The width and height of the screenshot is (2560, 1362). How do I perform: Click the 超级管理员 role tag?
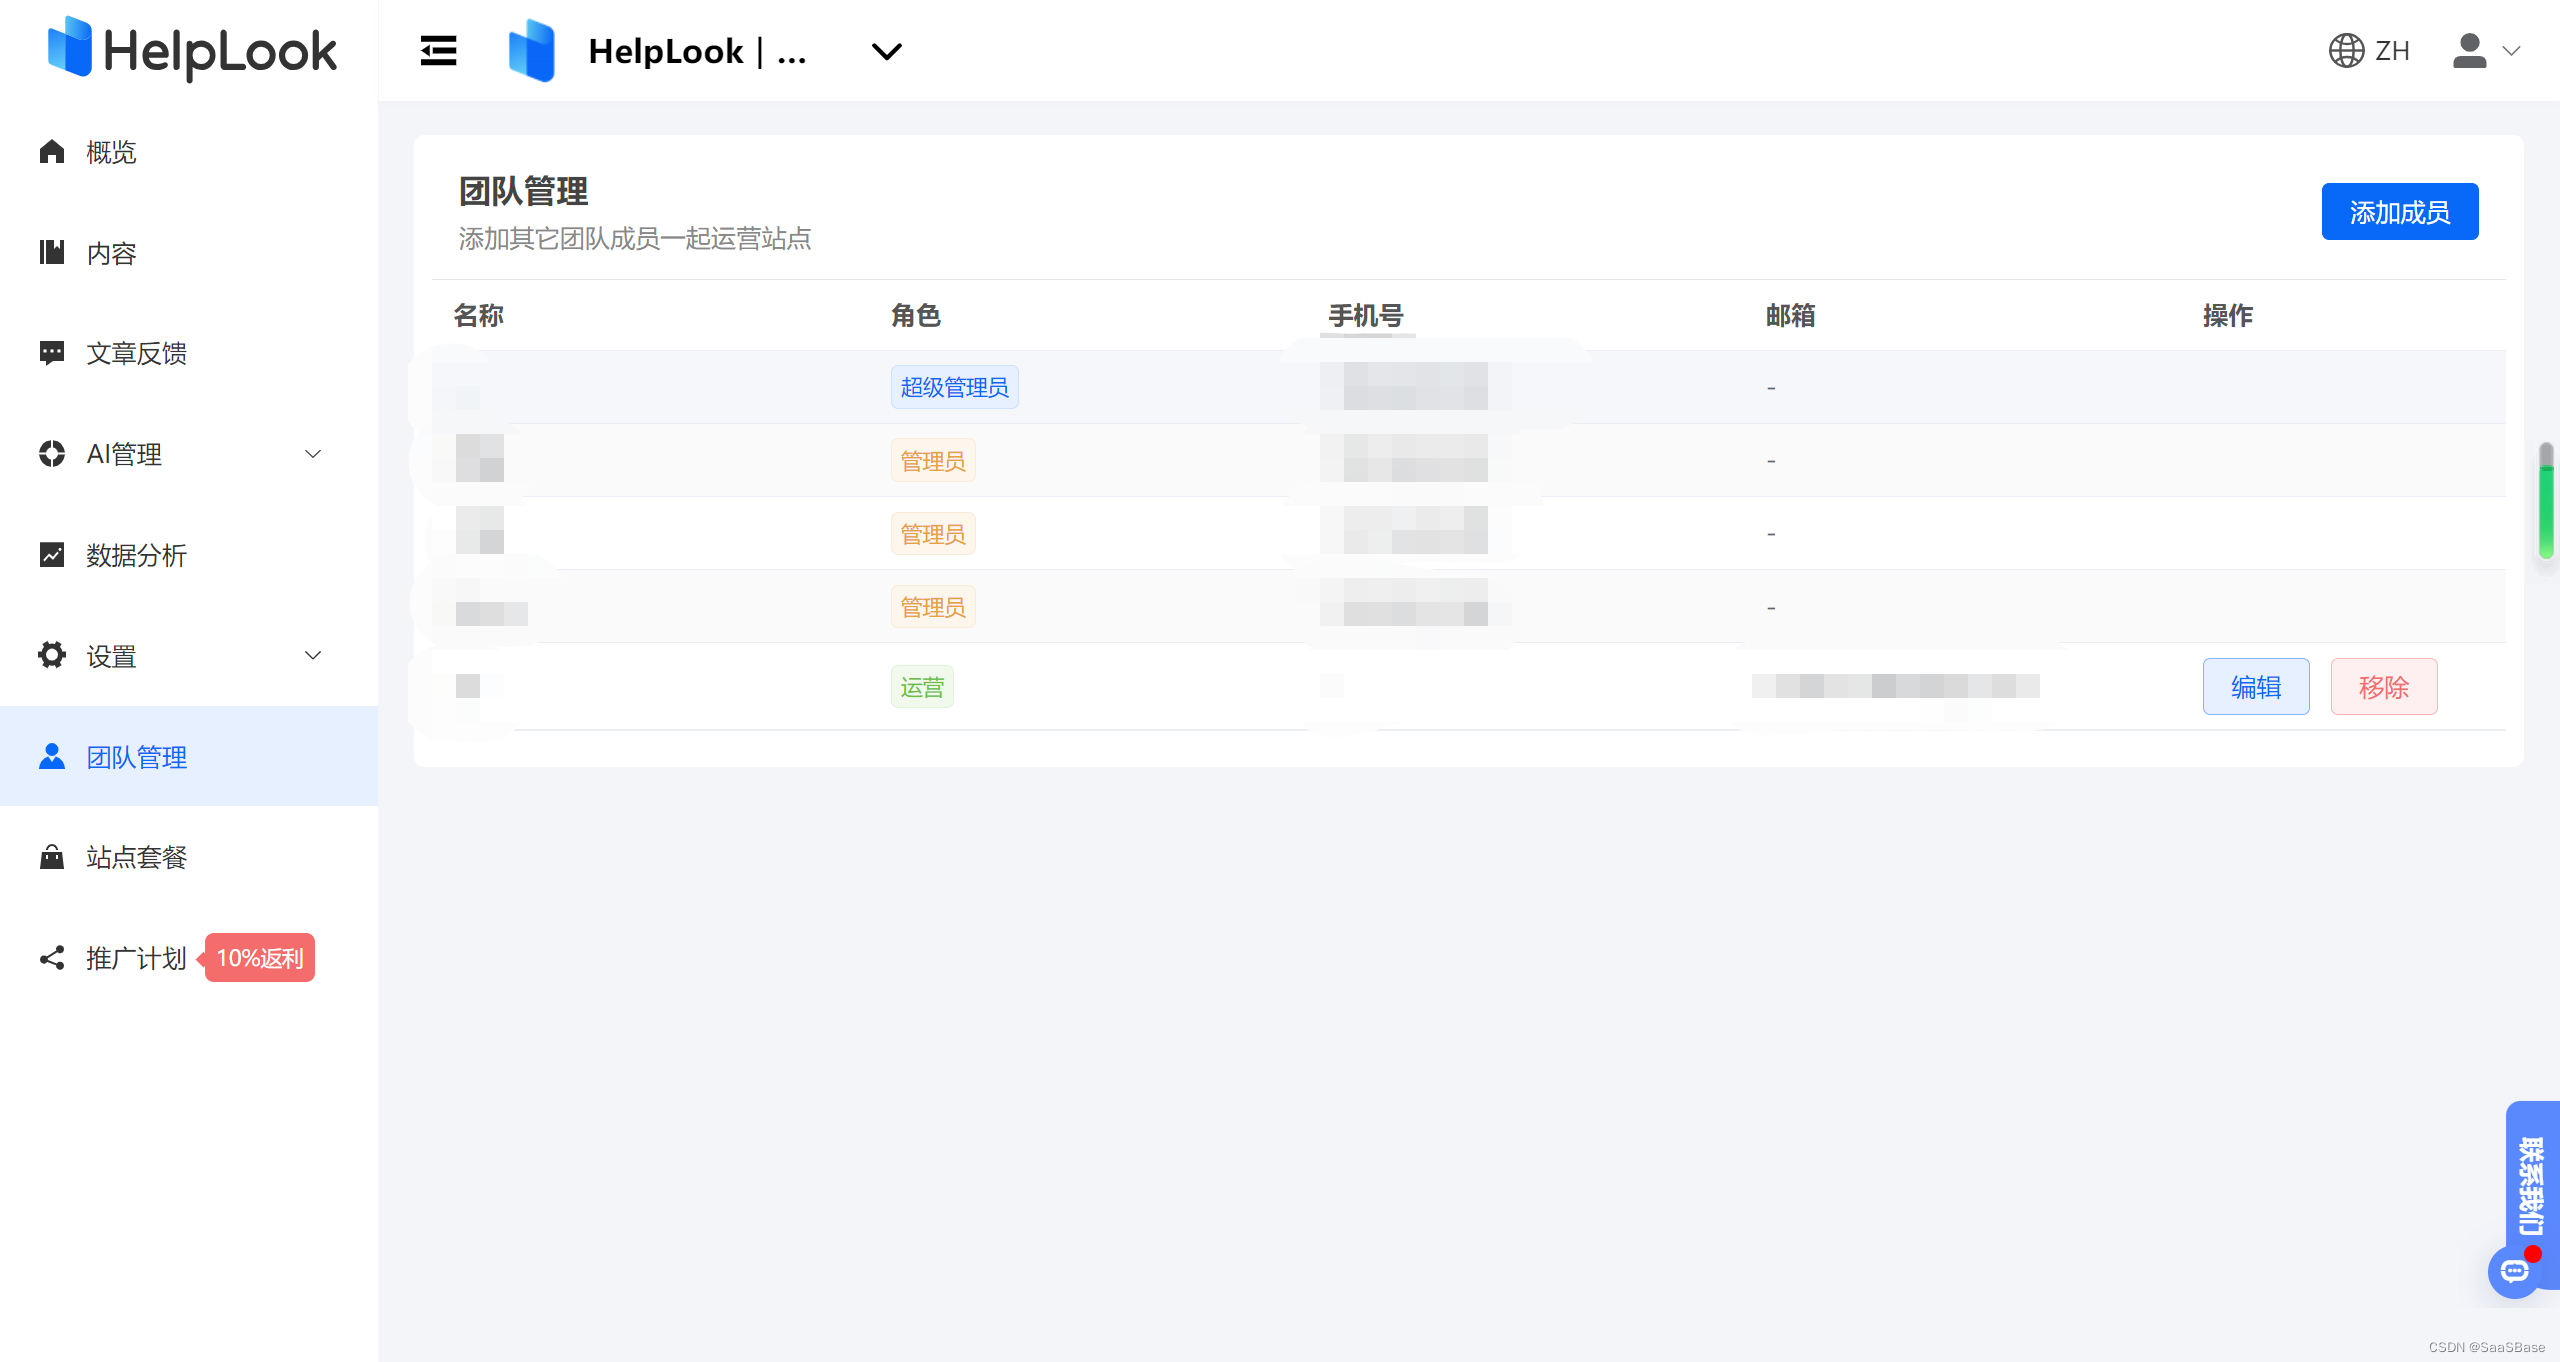coord(955,387)
